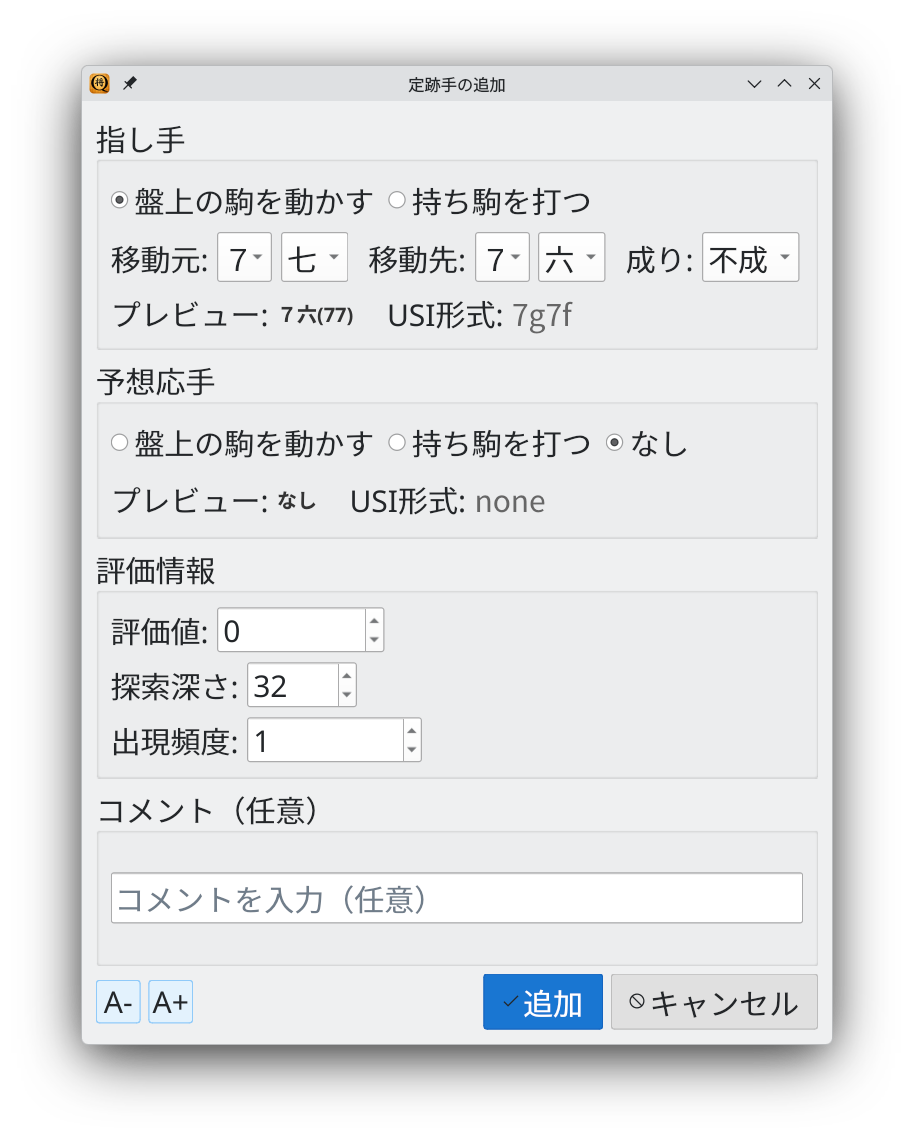Click the comment input field
The image size is (913, 1141).
coord(456,897)
